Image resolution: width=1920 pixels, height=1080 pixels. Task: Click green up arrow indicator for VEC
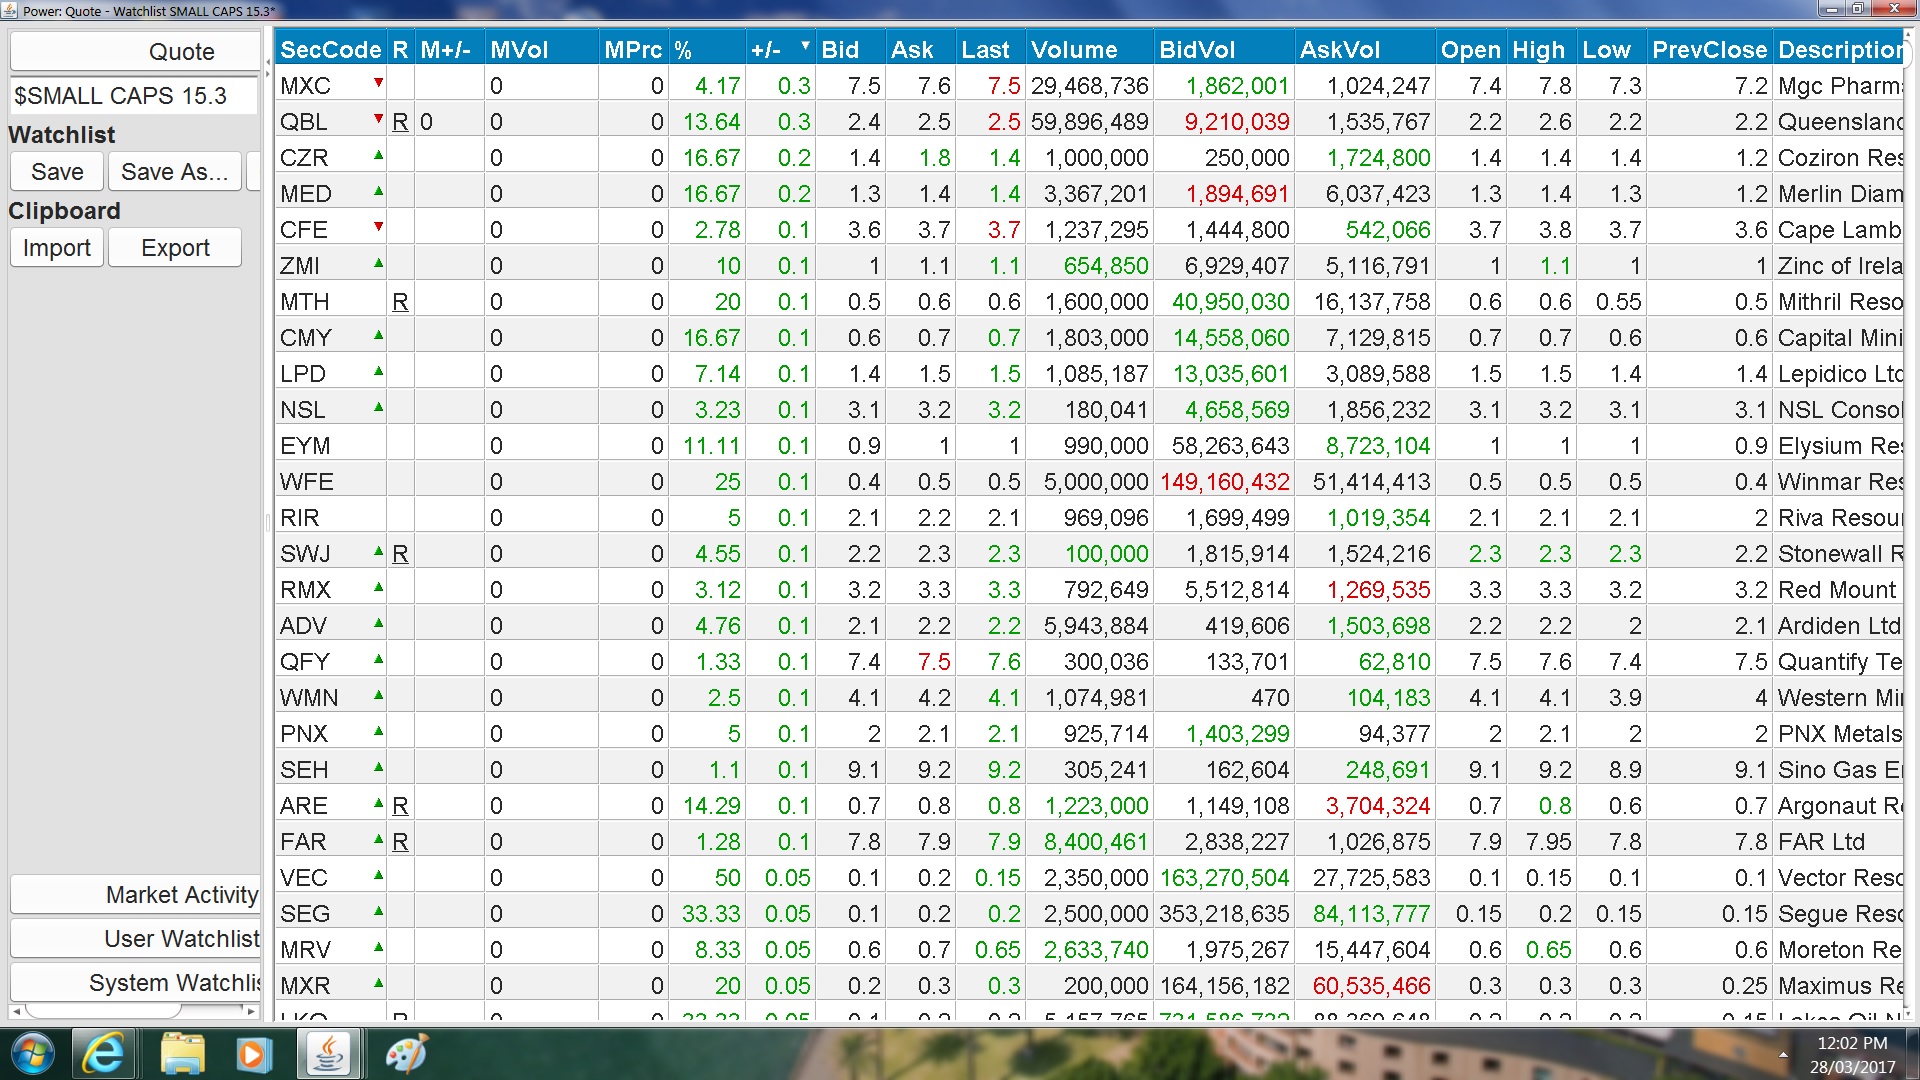coord(378,875)
